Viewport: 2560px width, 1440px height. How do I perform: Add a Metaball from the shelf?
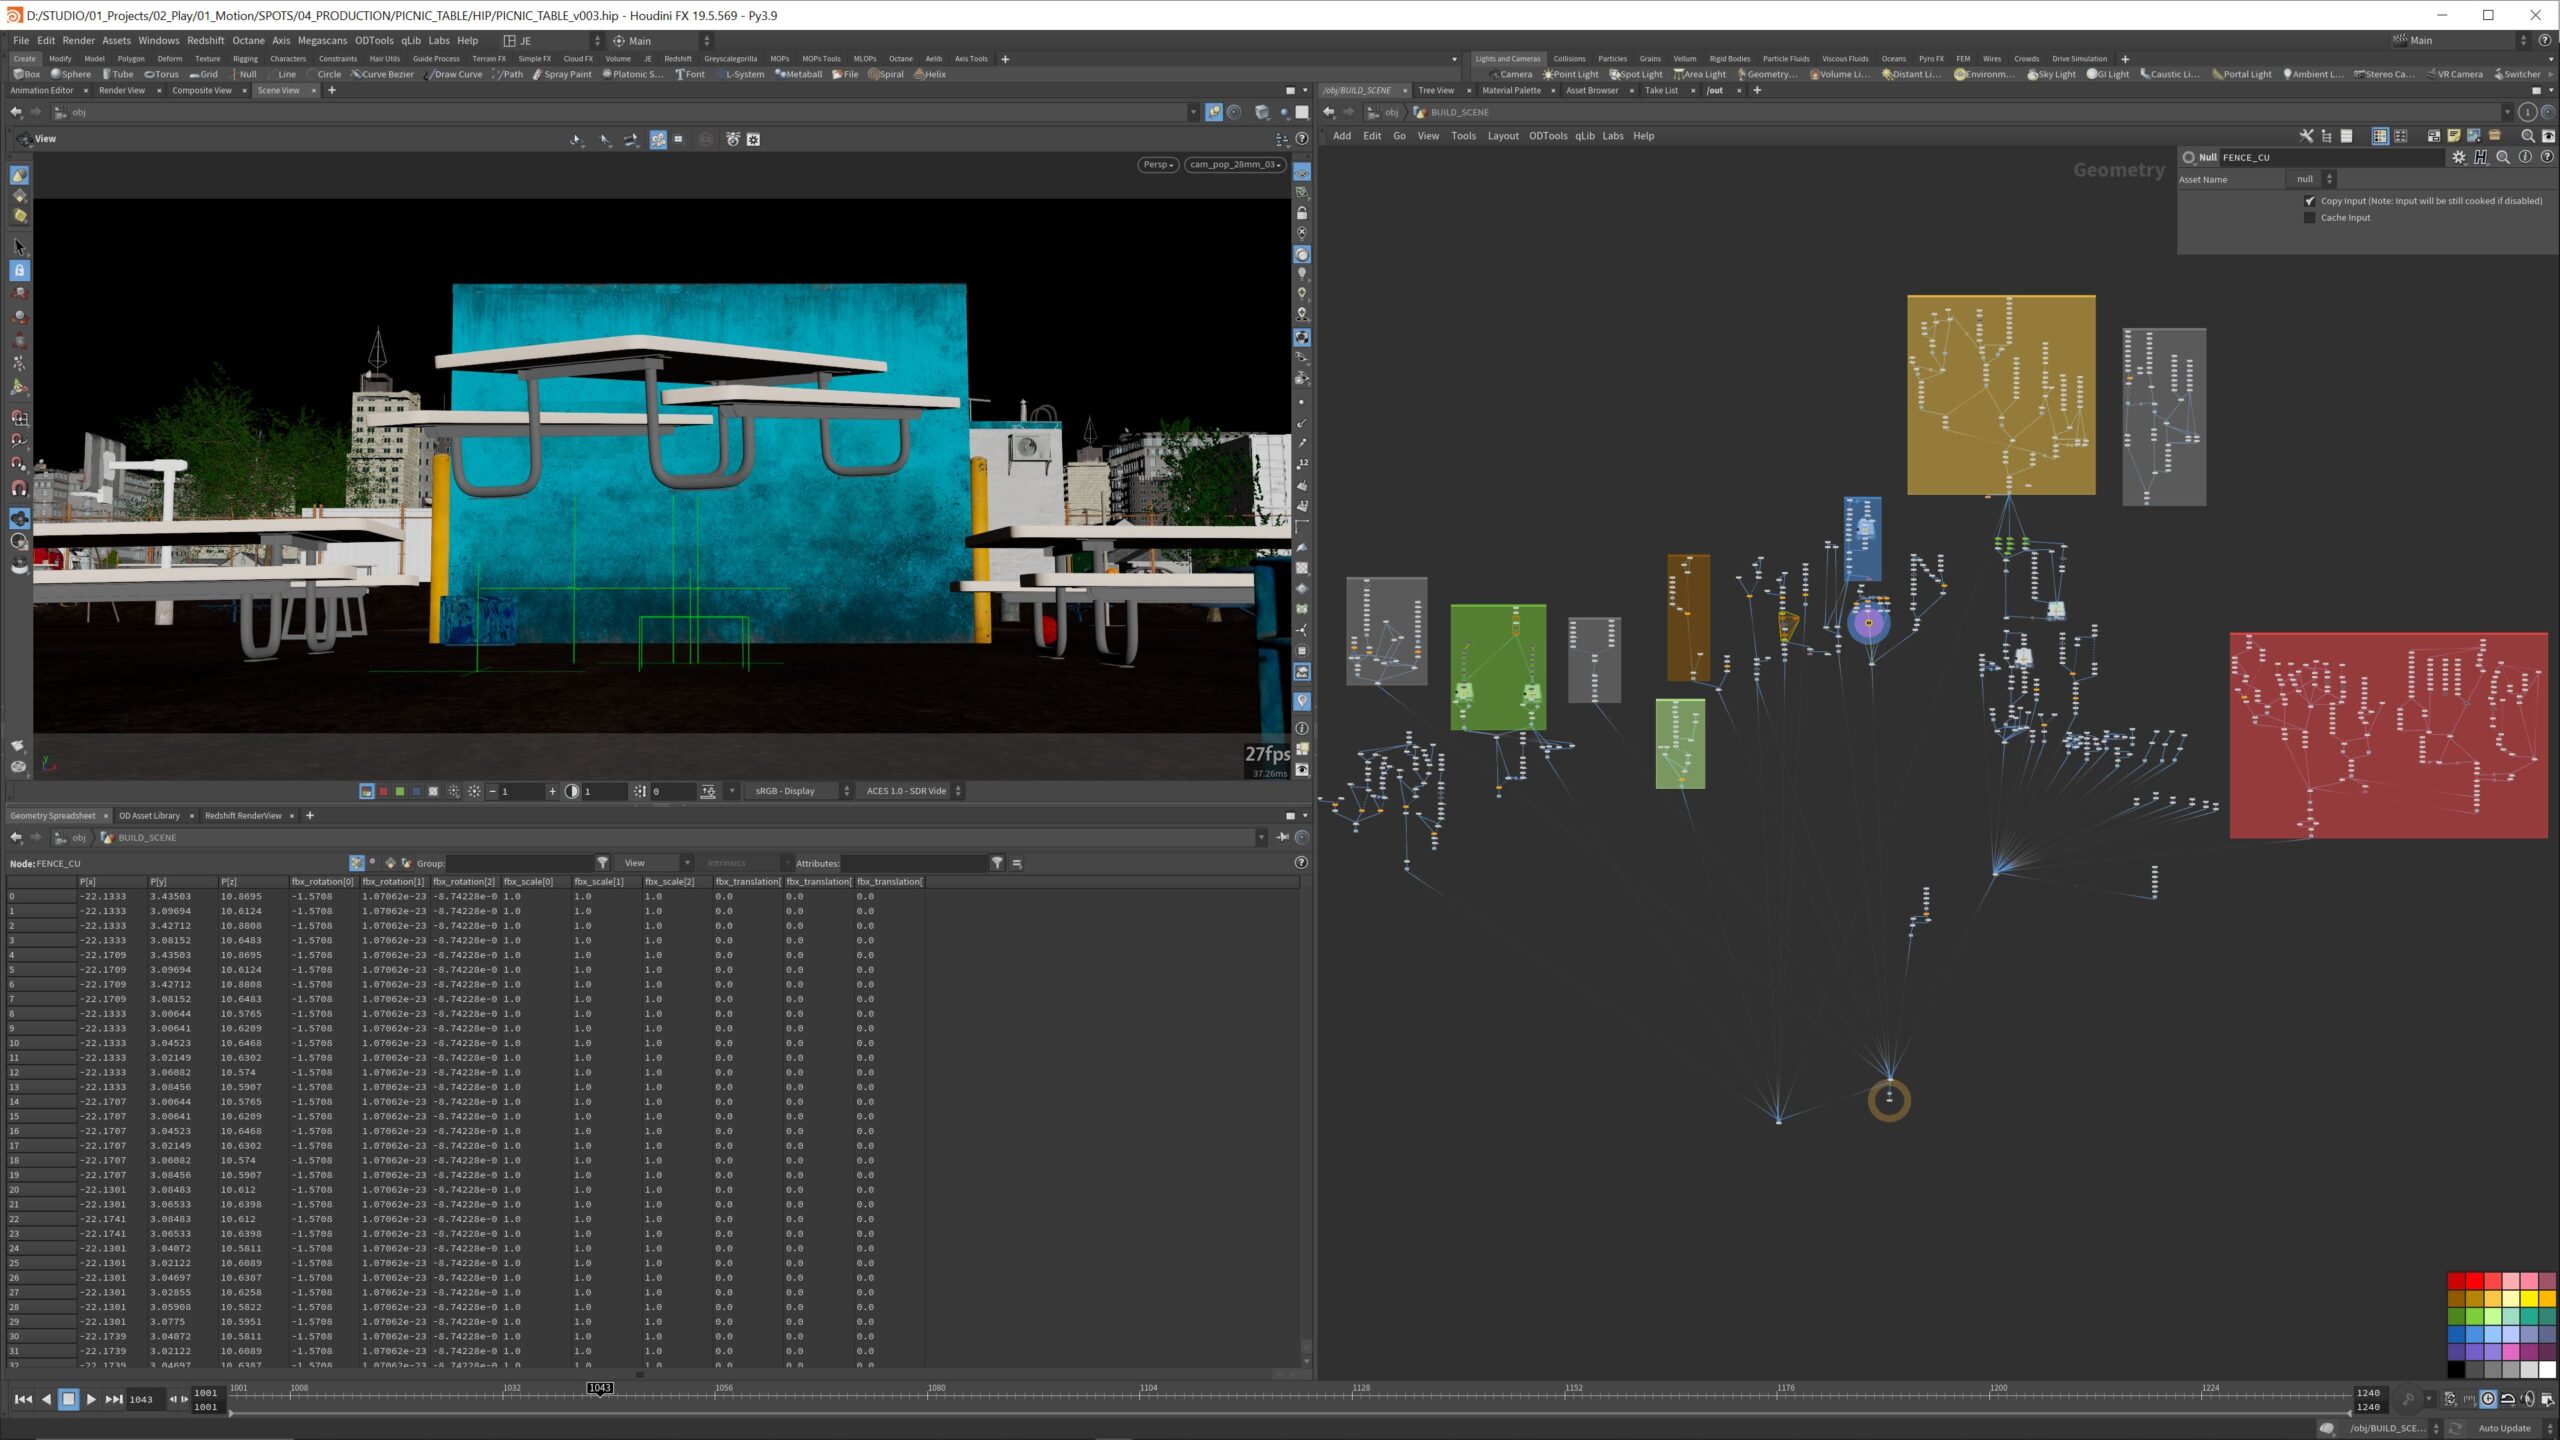(798, 74)
